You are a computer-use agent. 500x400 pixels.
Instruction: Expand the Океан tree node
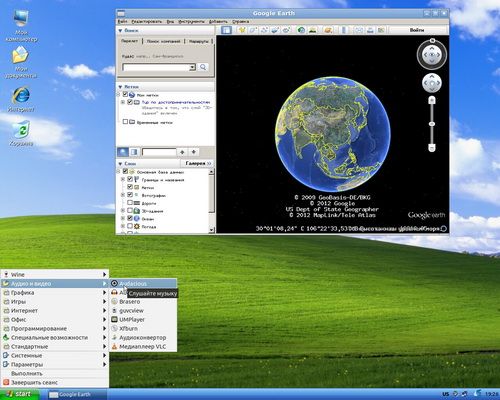pyautogui.click(x=123, y=218)
